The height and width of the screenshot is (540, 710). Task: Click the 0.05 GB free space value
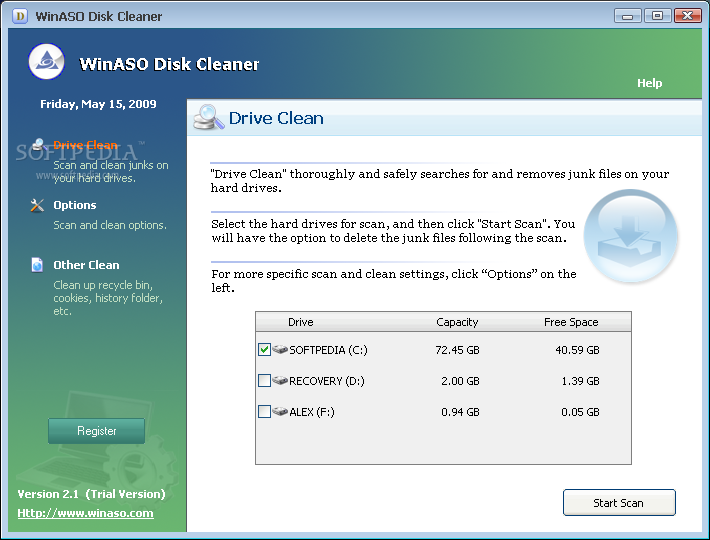[x=580, y=412]
